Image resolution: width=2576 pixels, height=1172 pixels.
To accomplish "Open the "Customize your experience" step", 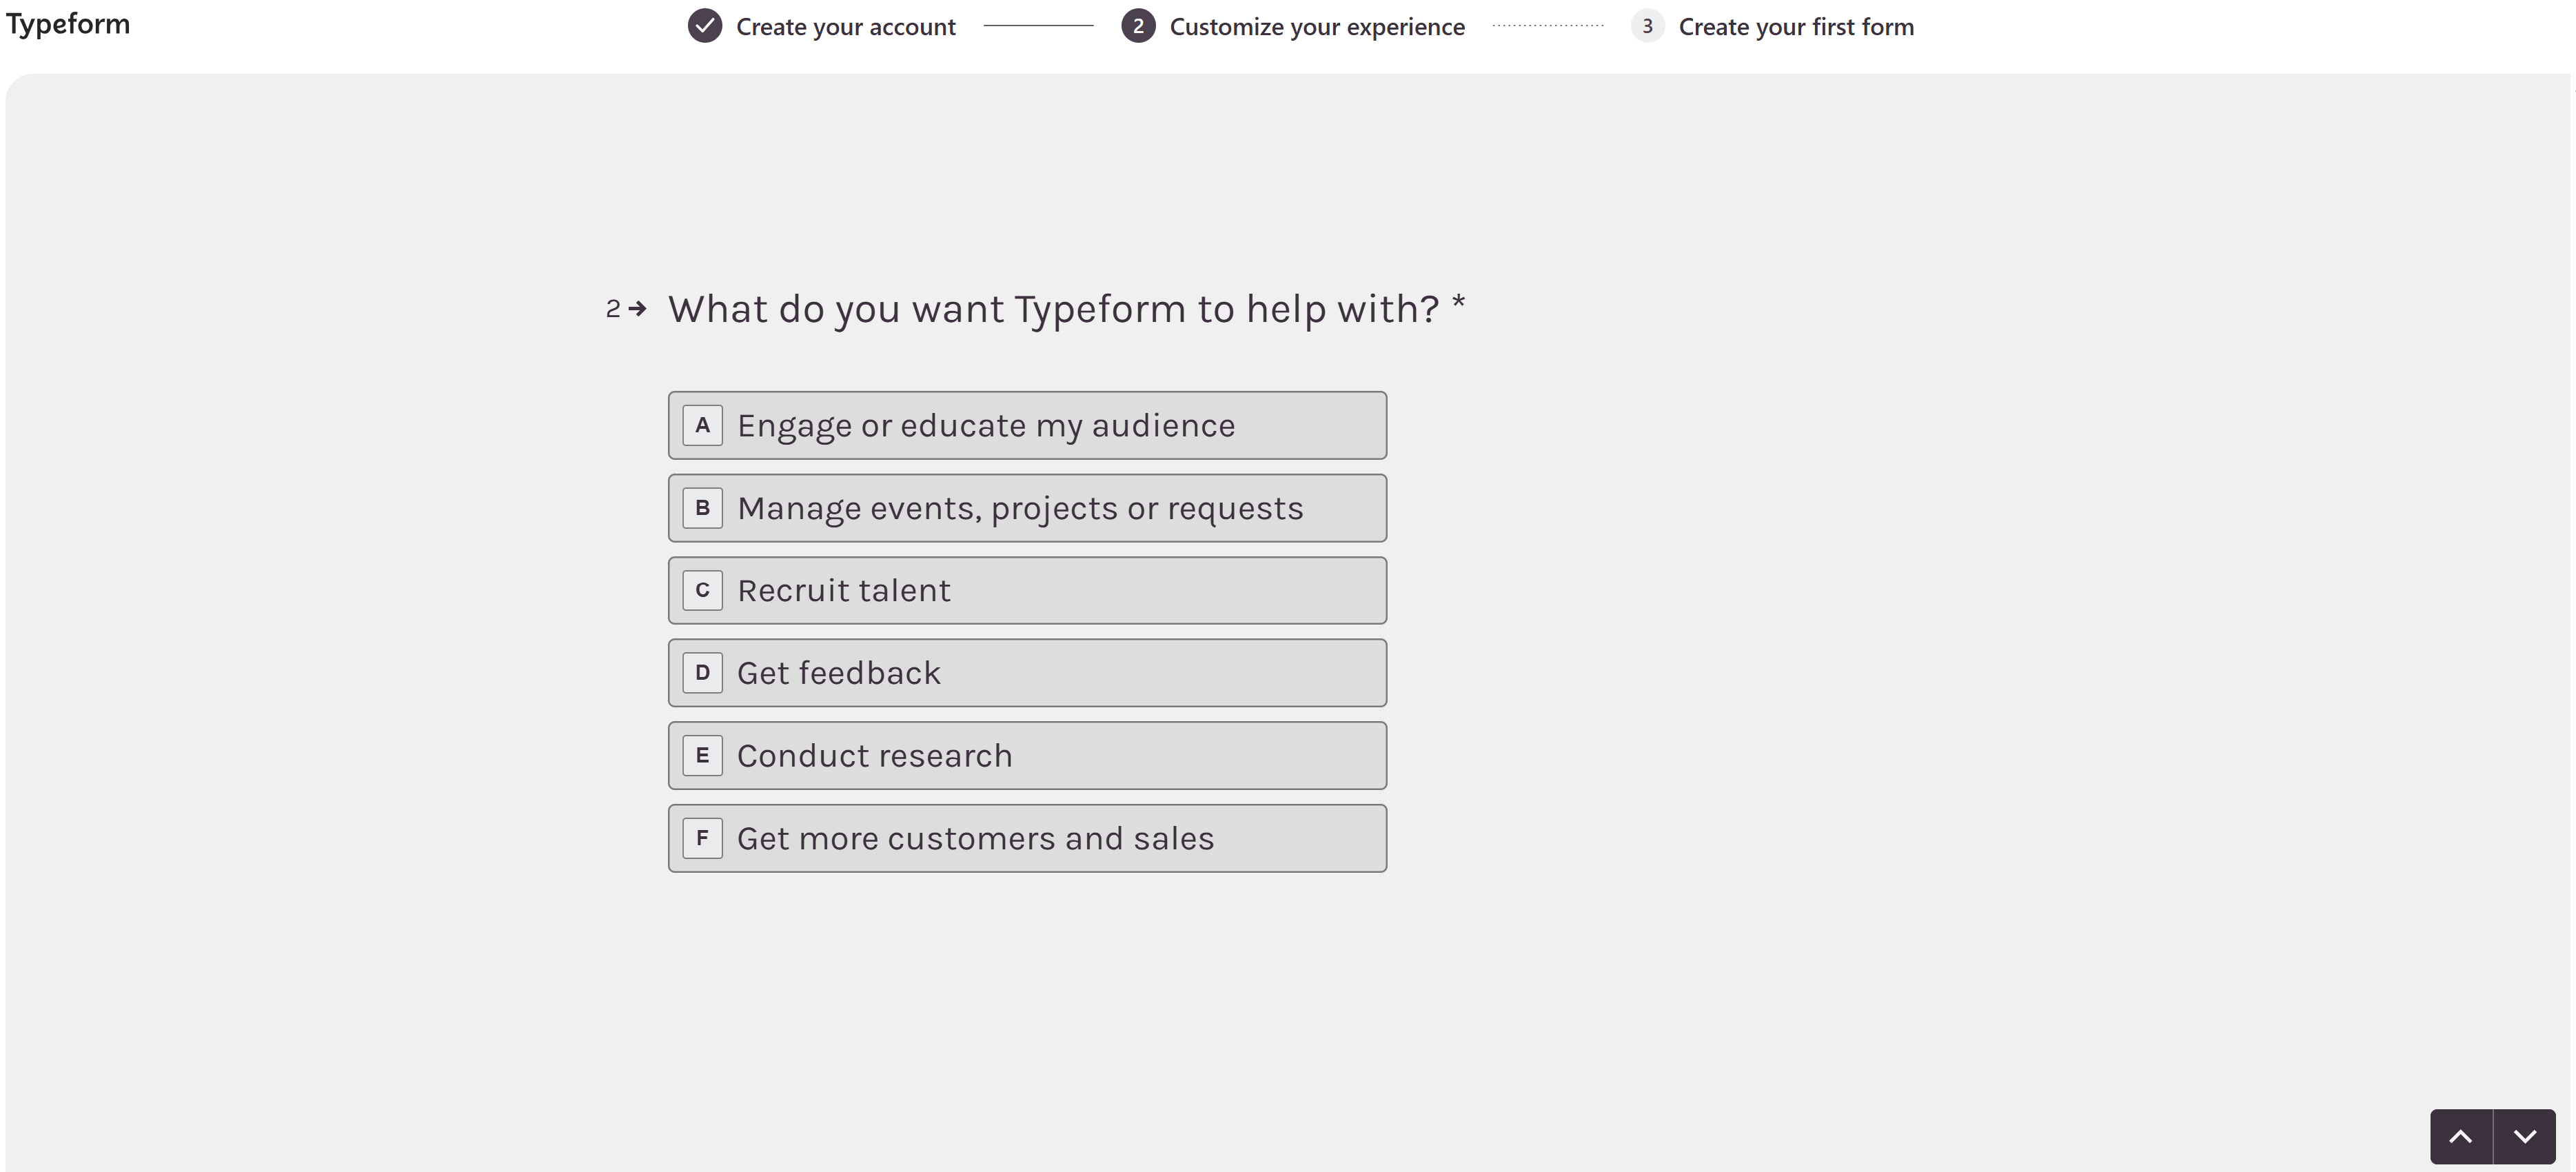I will pyautogui.click(x=1317, y=27).
